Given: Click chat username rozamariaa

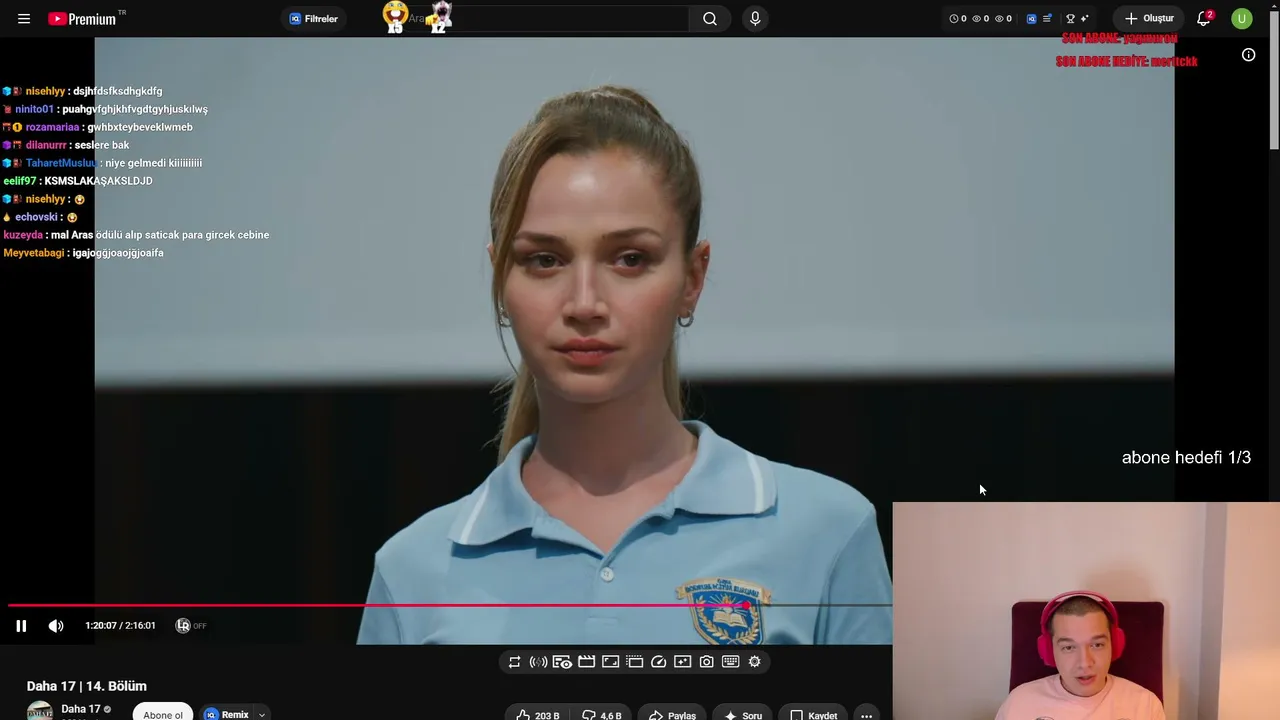Looking at the screenshot, I should (x=52, y=127).
